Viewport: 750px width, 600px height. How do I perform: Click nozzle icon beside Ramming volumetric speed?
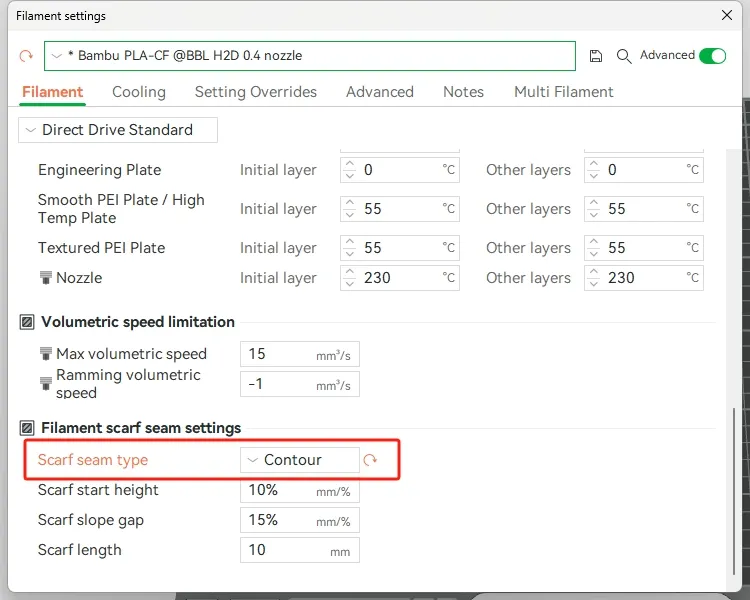click(x=45, y=383)
